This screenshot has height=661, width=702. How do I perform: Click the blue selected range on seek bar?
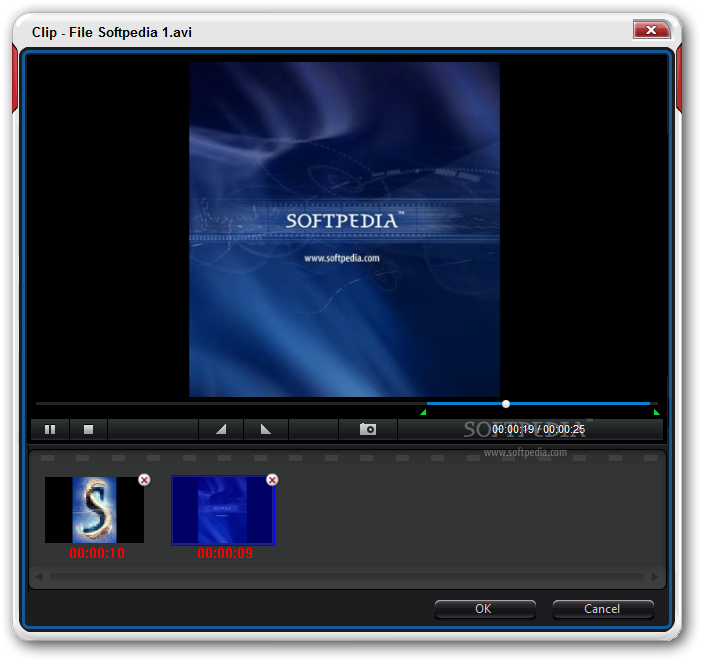[x=538, y=403]
